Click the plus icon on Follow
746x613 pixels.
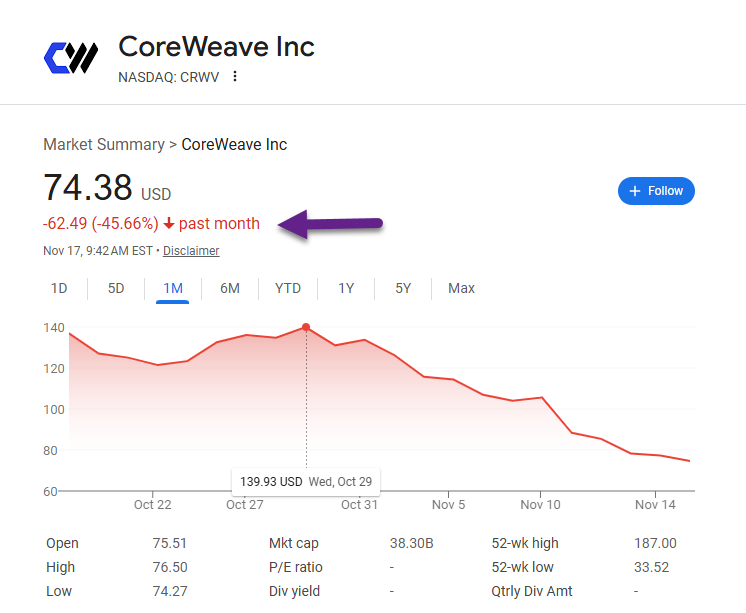click(635, 191)
